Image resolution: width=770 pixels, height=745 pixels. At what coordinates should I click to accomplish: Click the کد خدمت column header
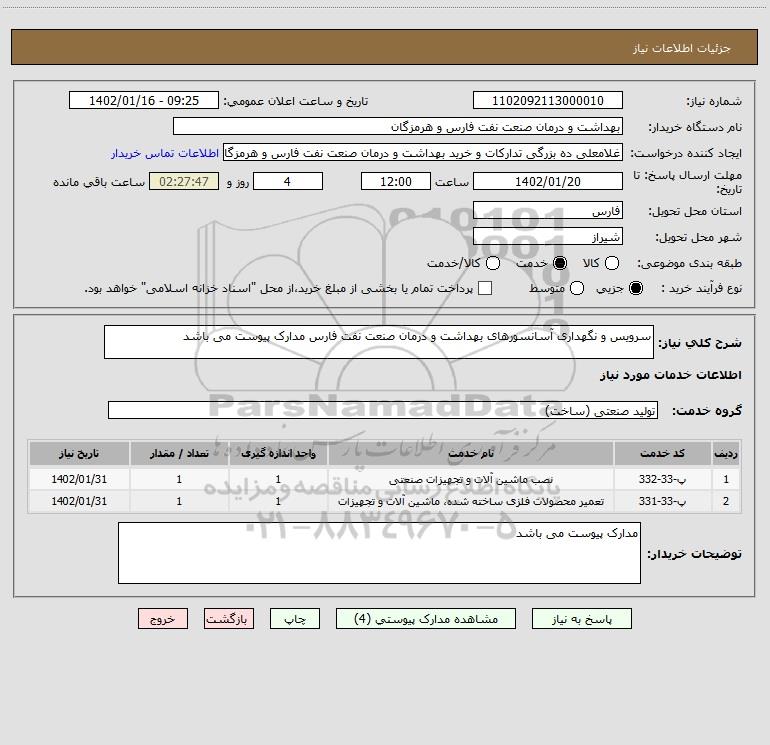662,453
